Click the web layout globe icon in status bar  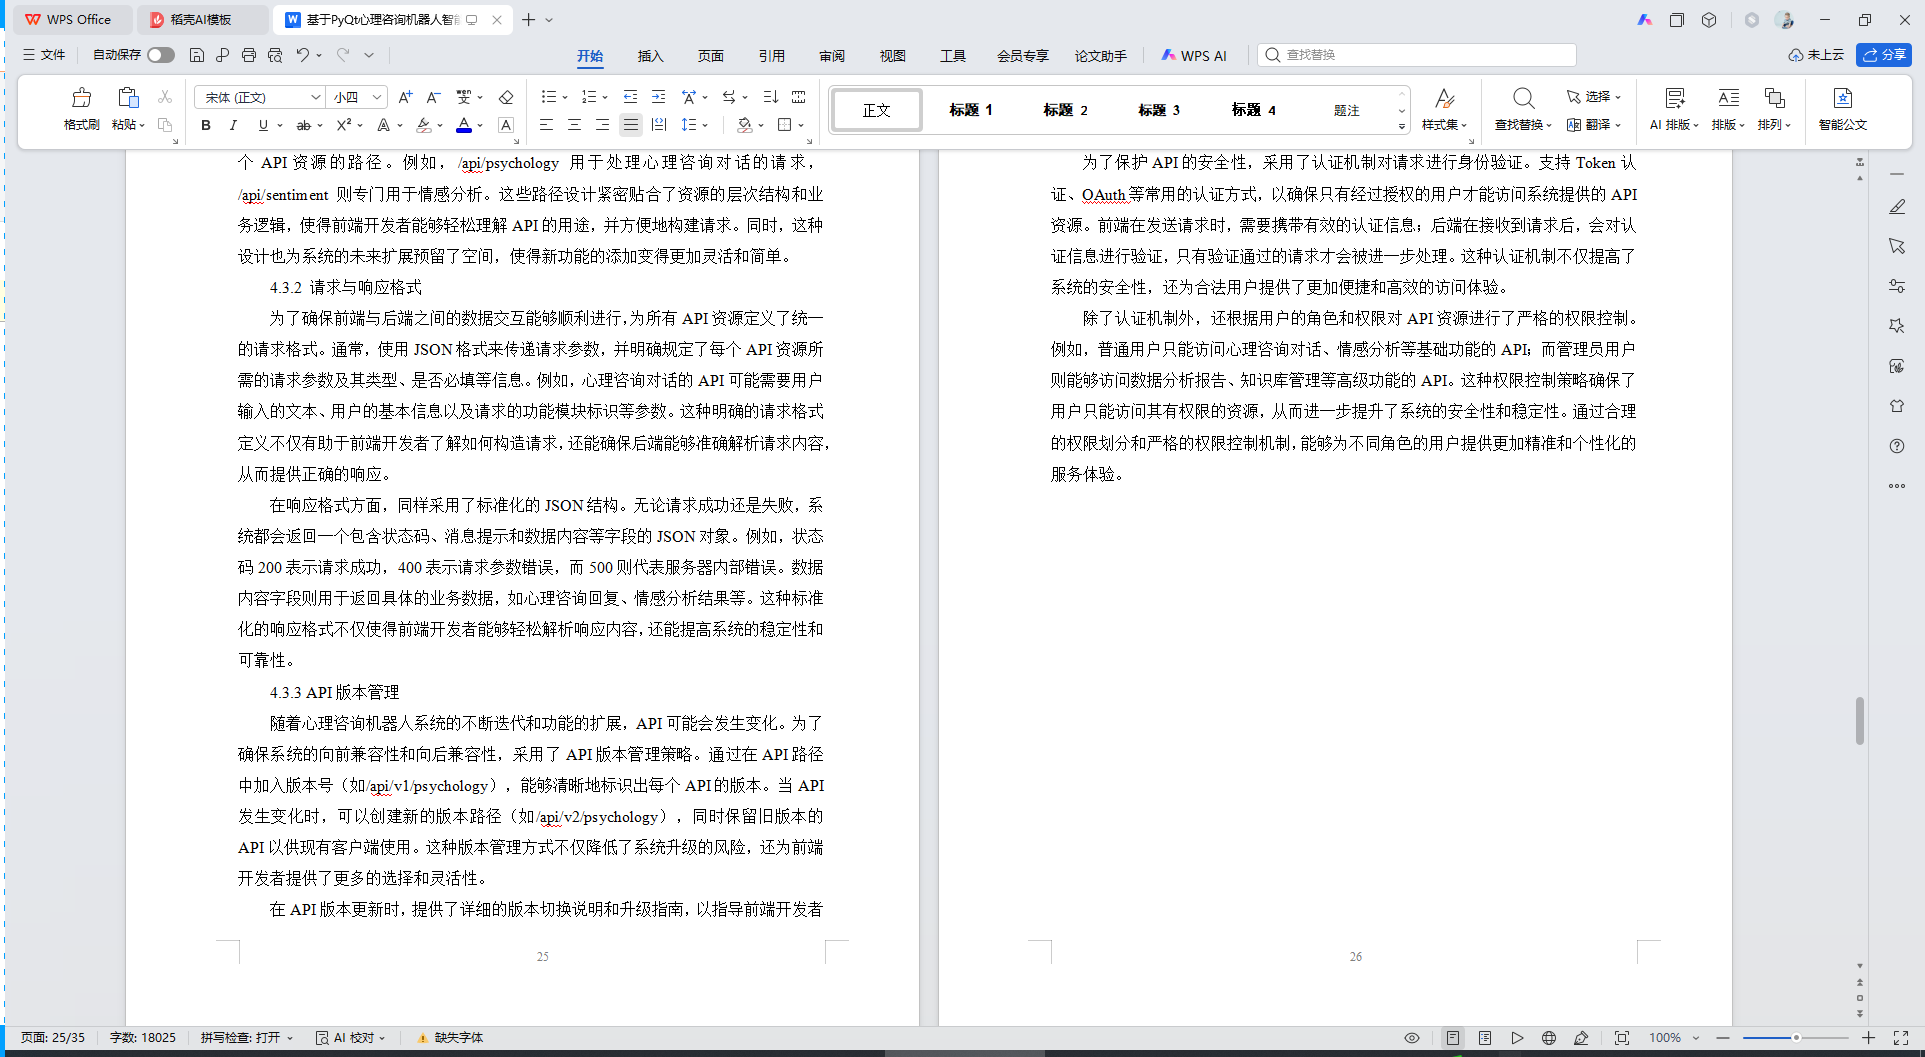(1549, 1038)
